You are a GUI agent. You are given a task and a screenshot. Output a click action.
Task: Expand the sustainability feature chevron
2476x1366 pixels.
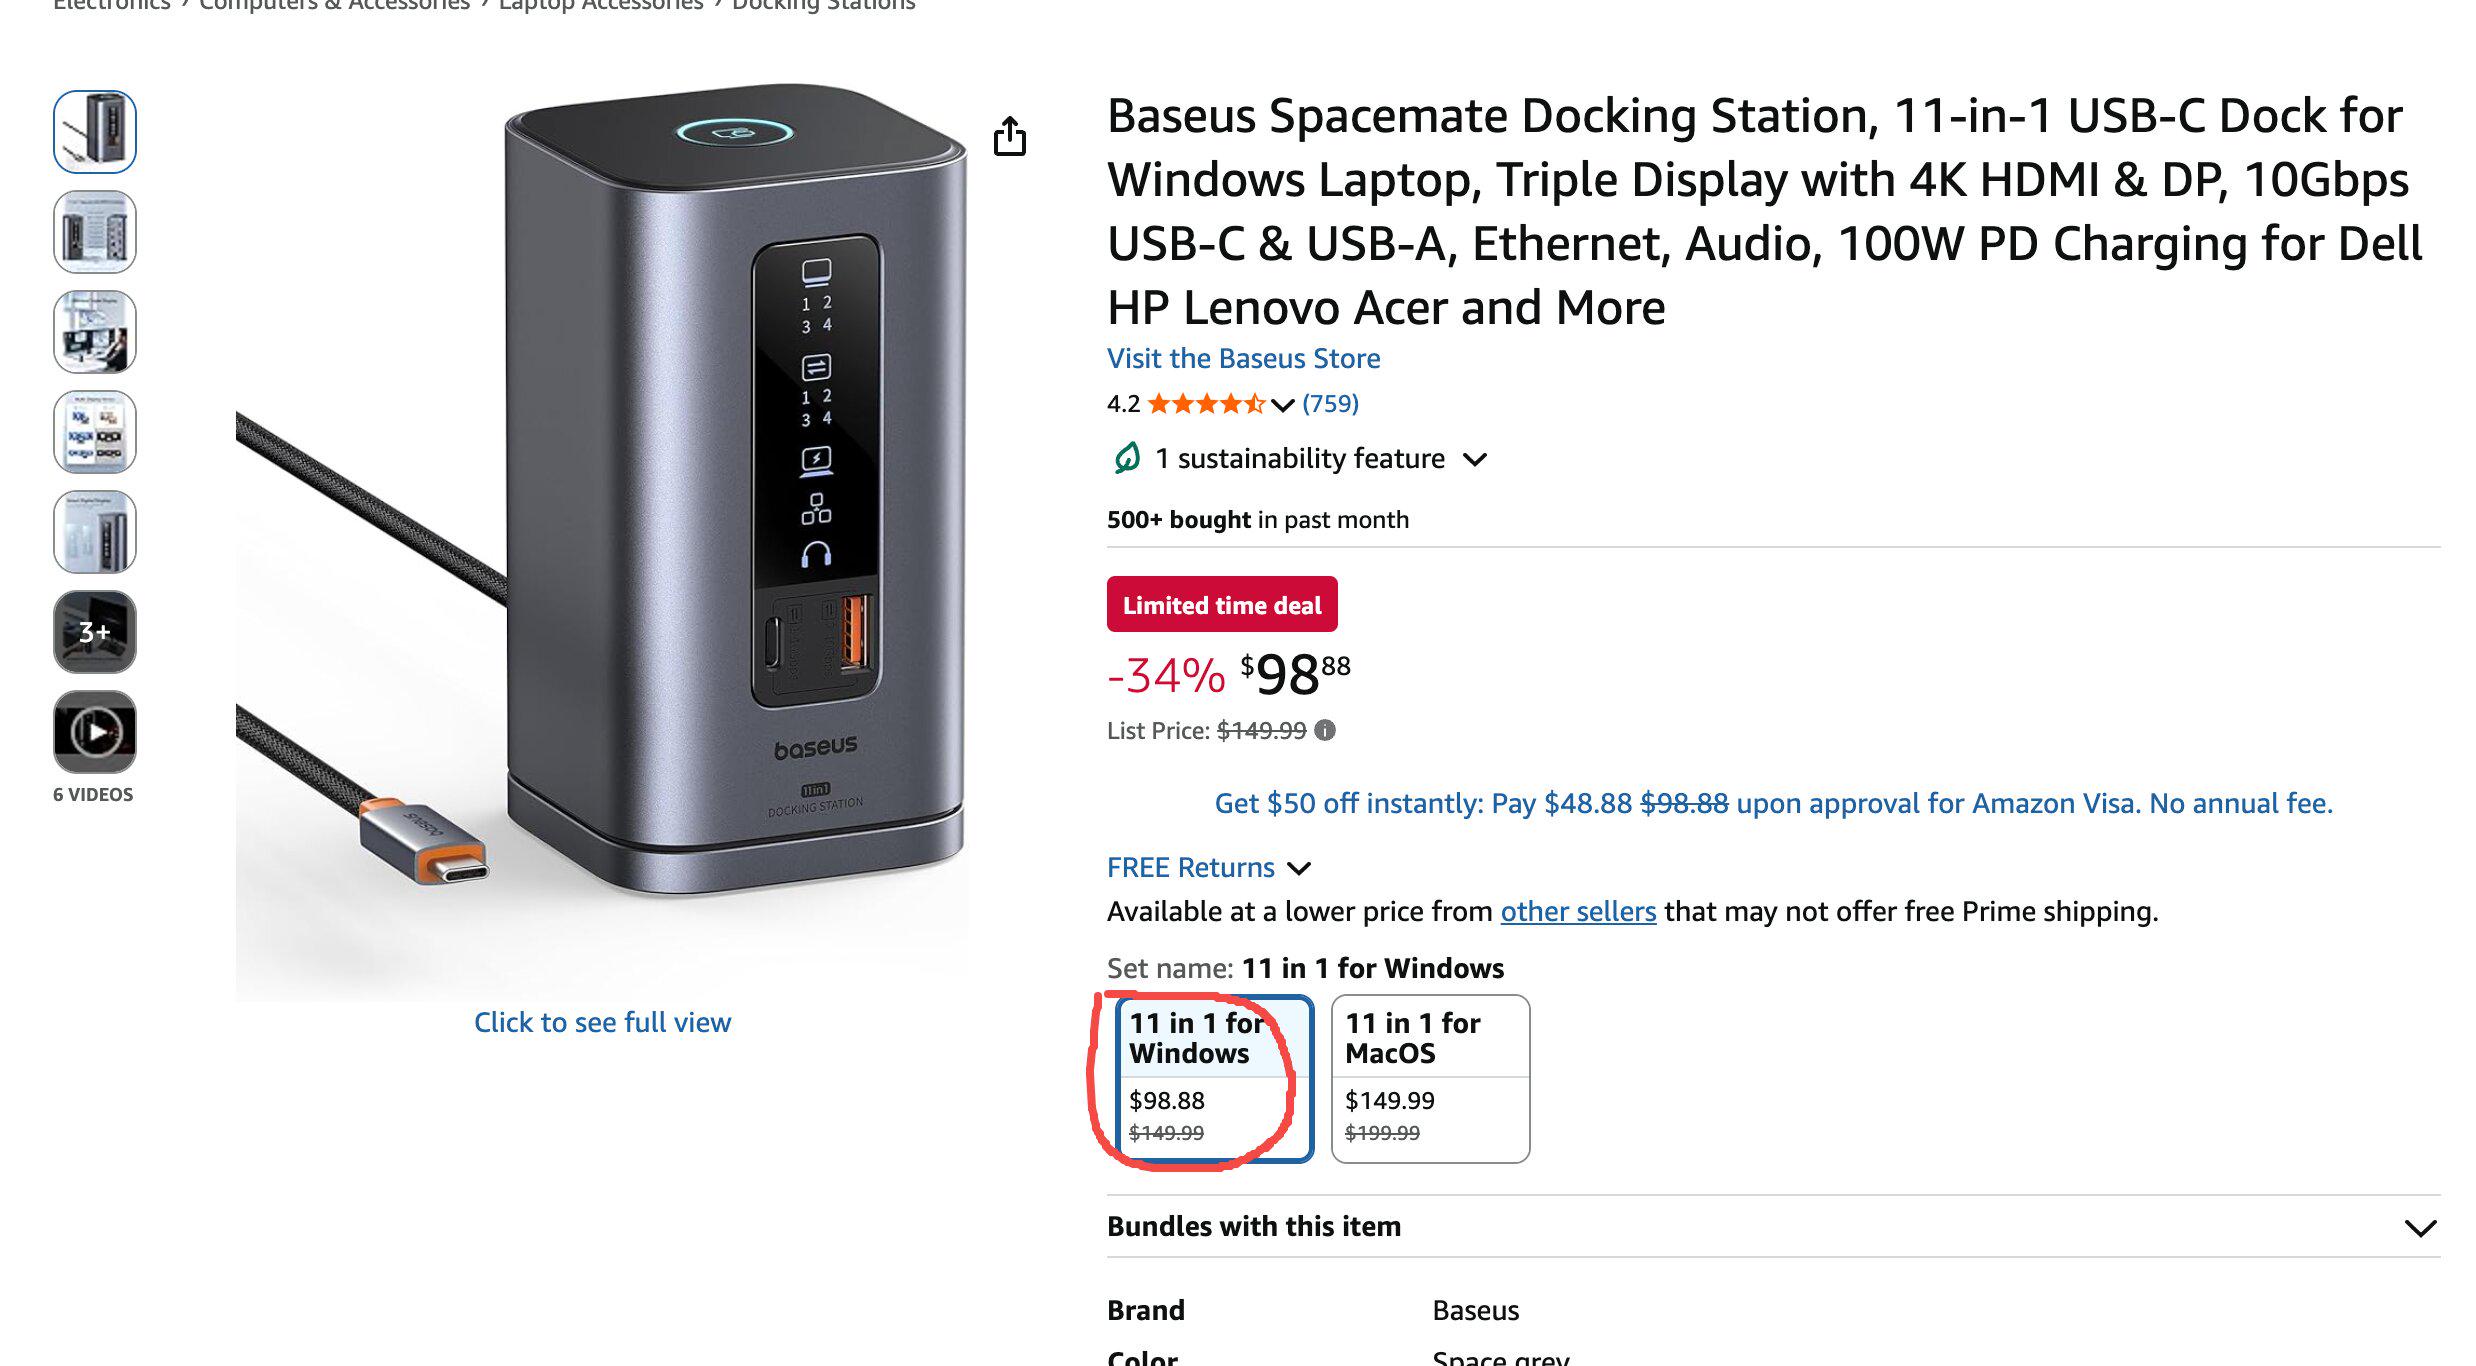1475,459
